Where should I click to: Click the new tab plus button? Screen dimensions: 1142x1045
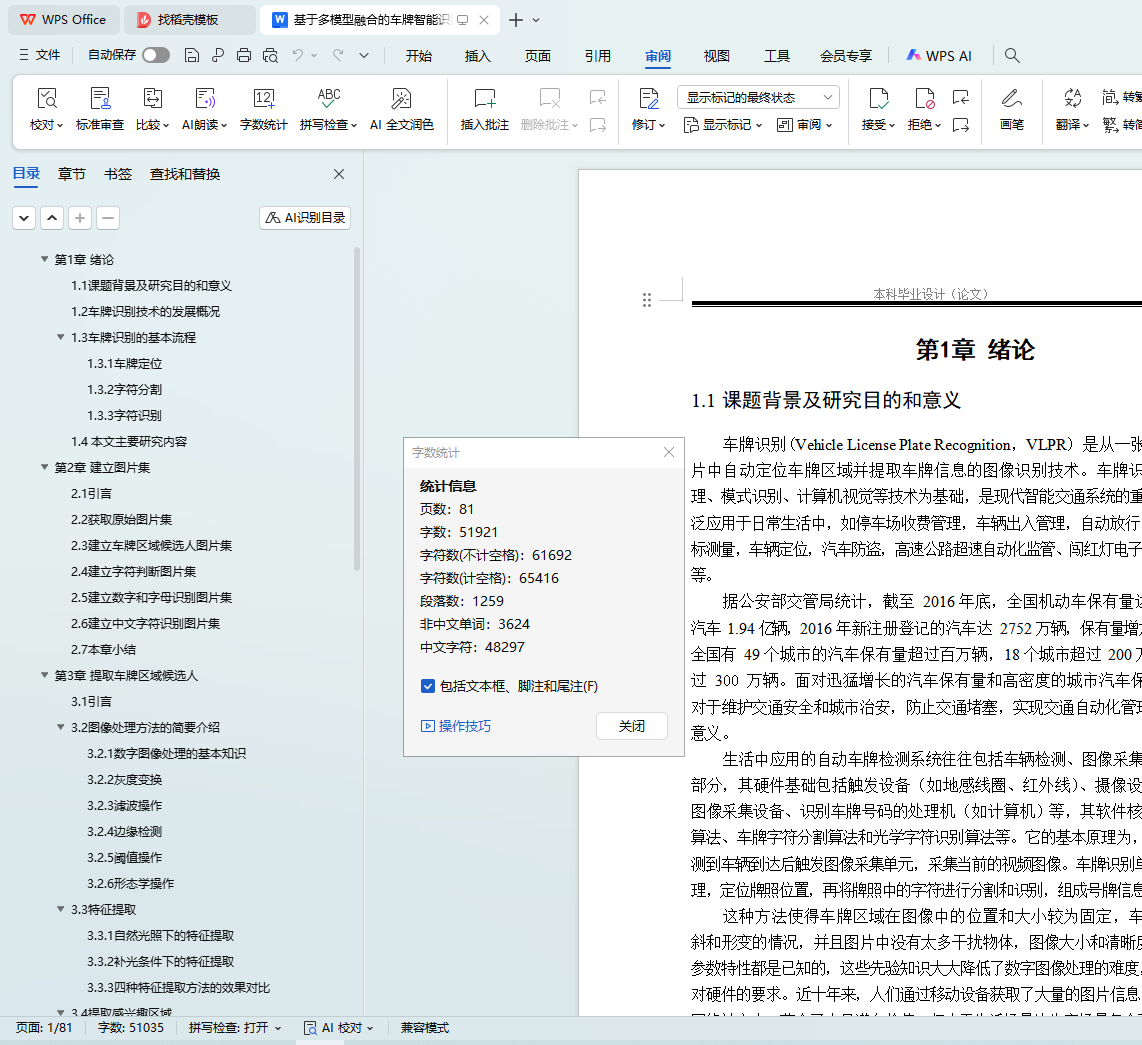click(516, 20)
